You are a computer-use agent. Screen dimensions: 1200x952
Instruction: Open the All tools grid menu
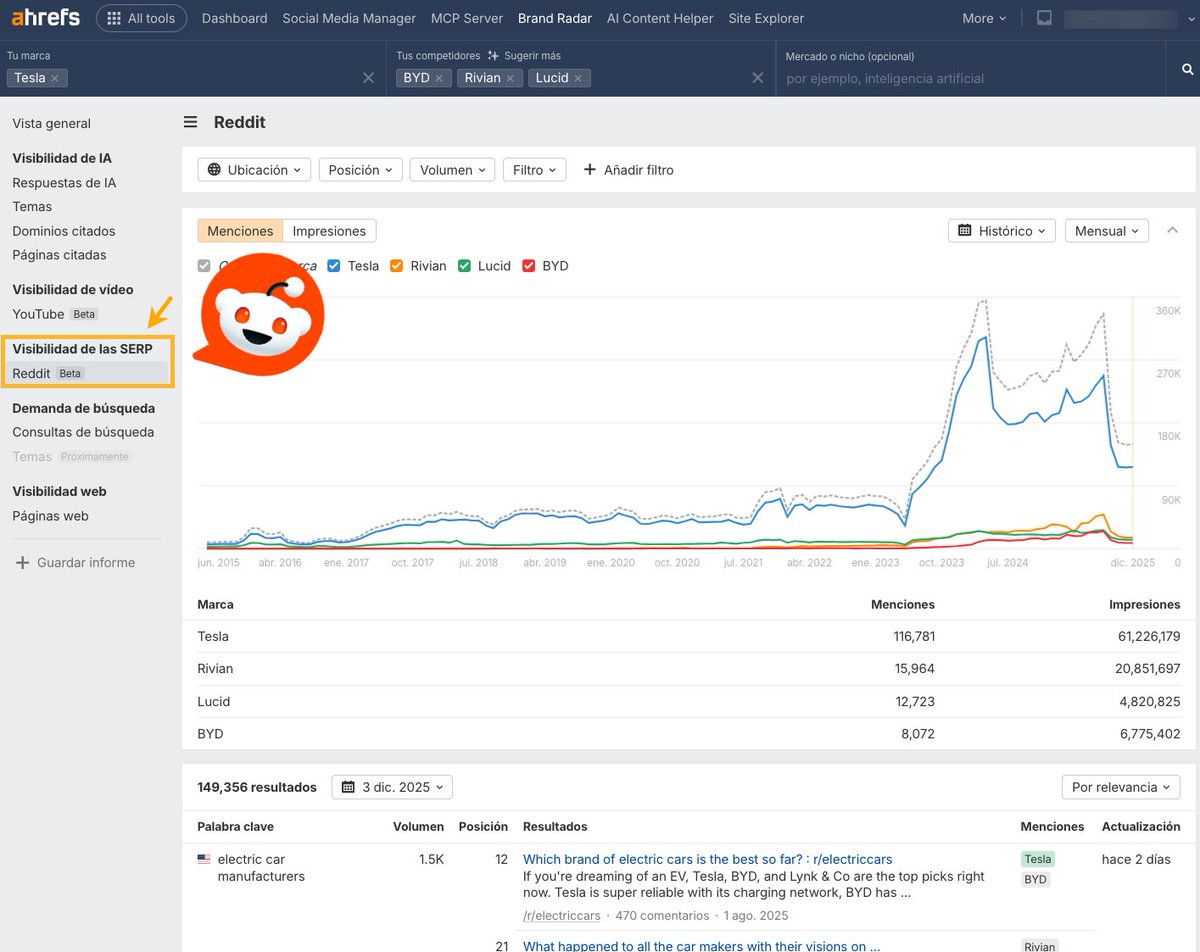141,18
